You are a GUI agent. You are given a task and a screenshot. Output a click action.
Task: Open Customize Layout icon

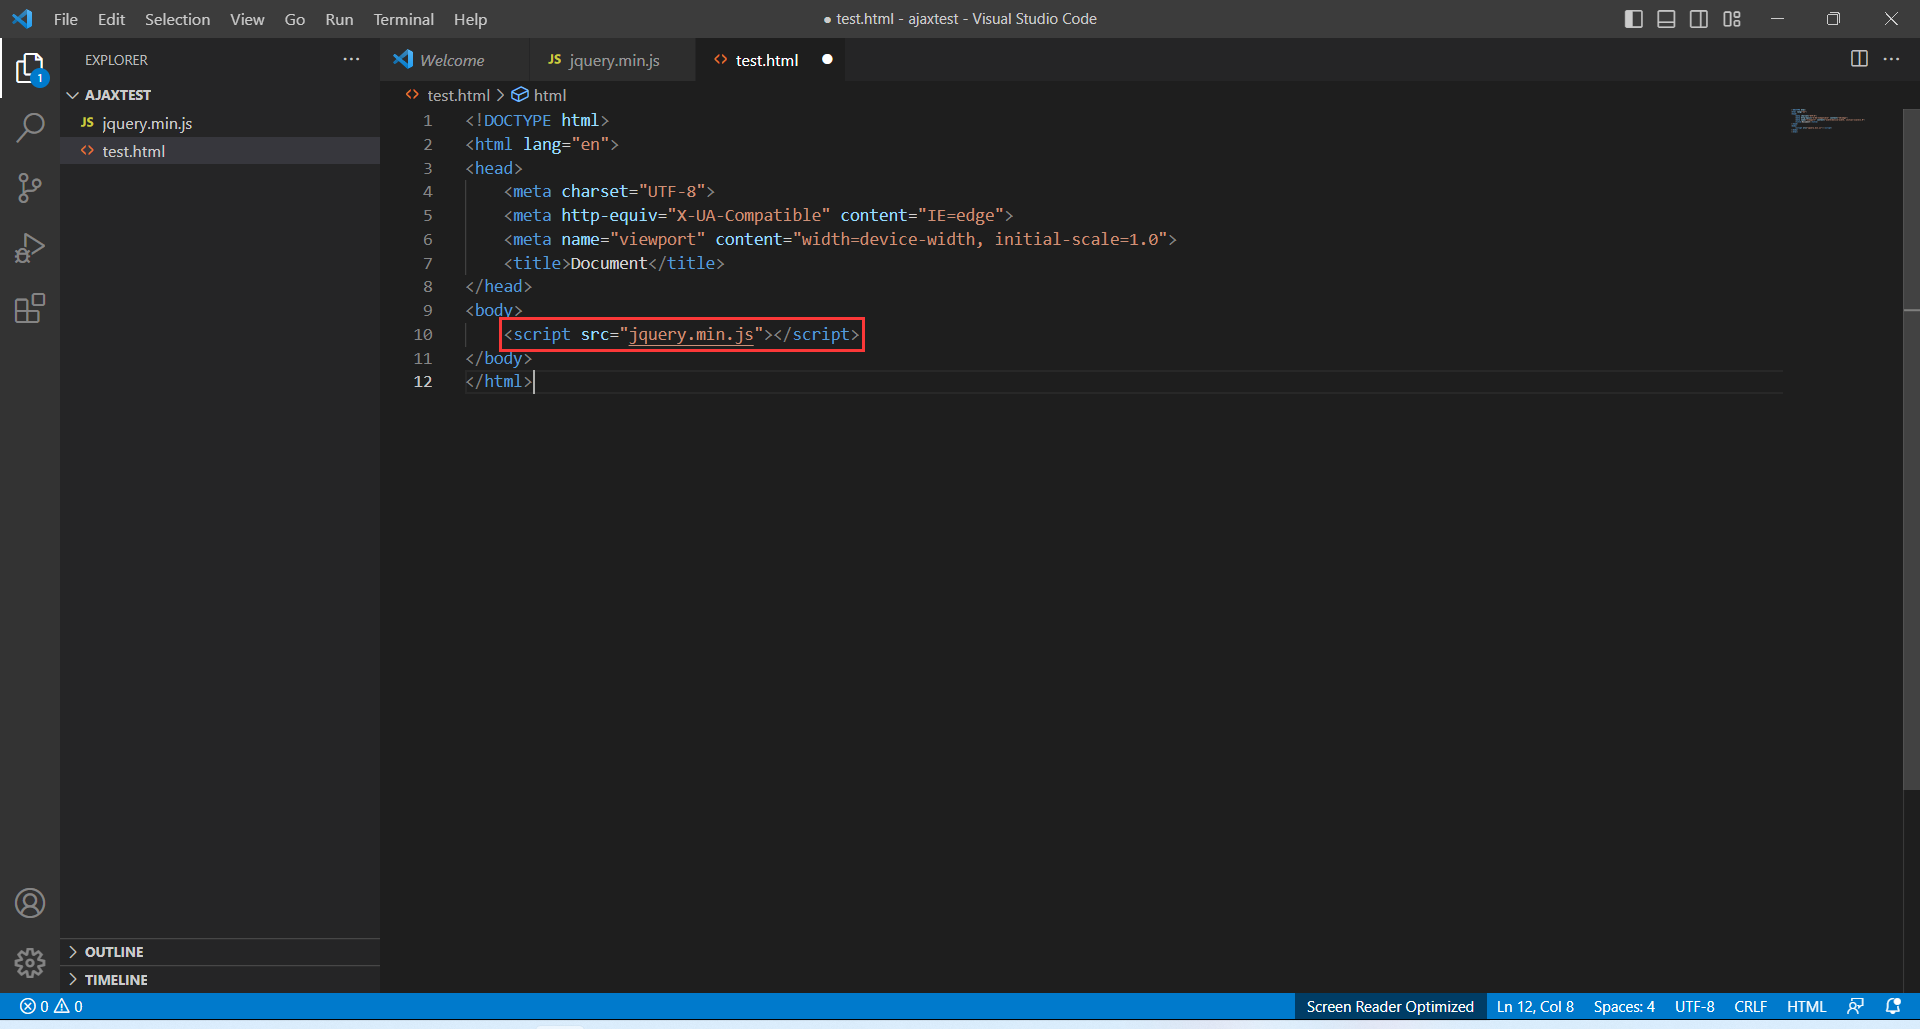(x=1732, y=19)
